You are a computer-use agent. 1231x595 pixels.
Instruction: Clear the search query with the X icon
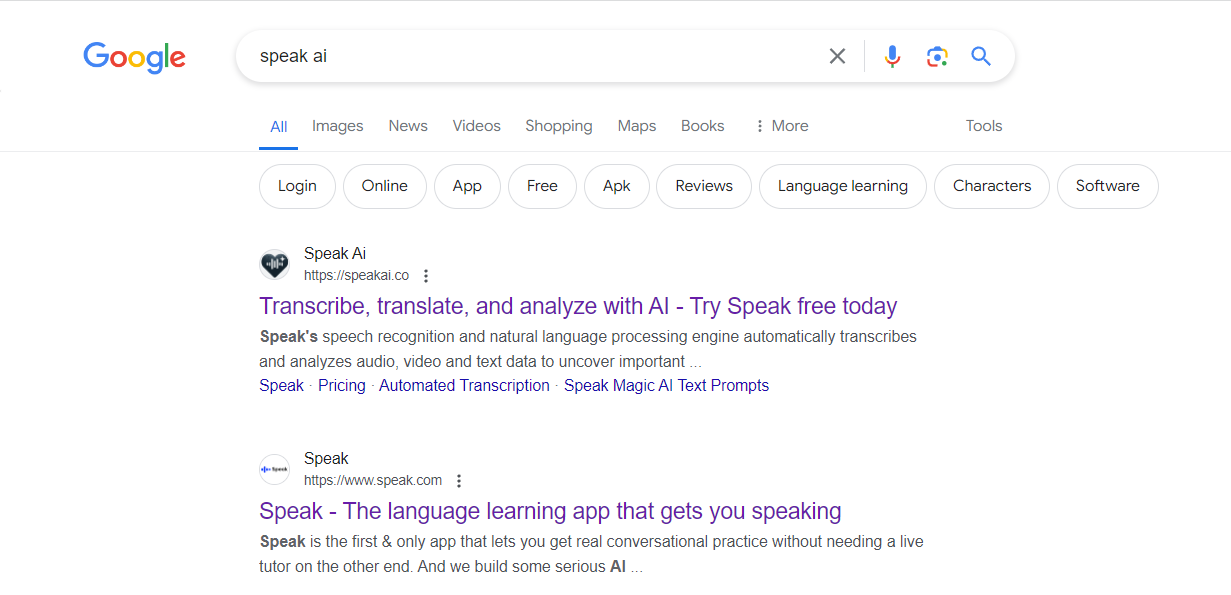[x=837, y=56]
